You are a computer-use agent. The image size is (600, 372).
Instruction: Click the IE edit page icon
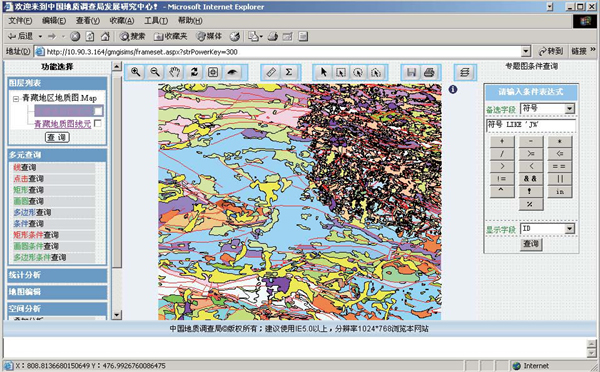[x=288, y=36]
